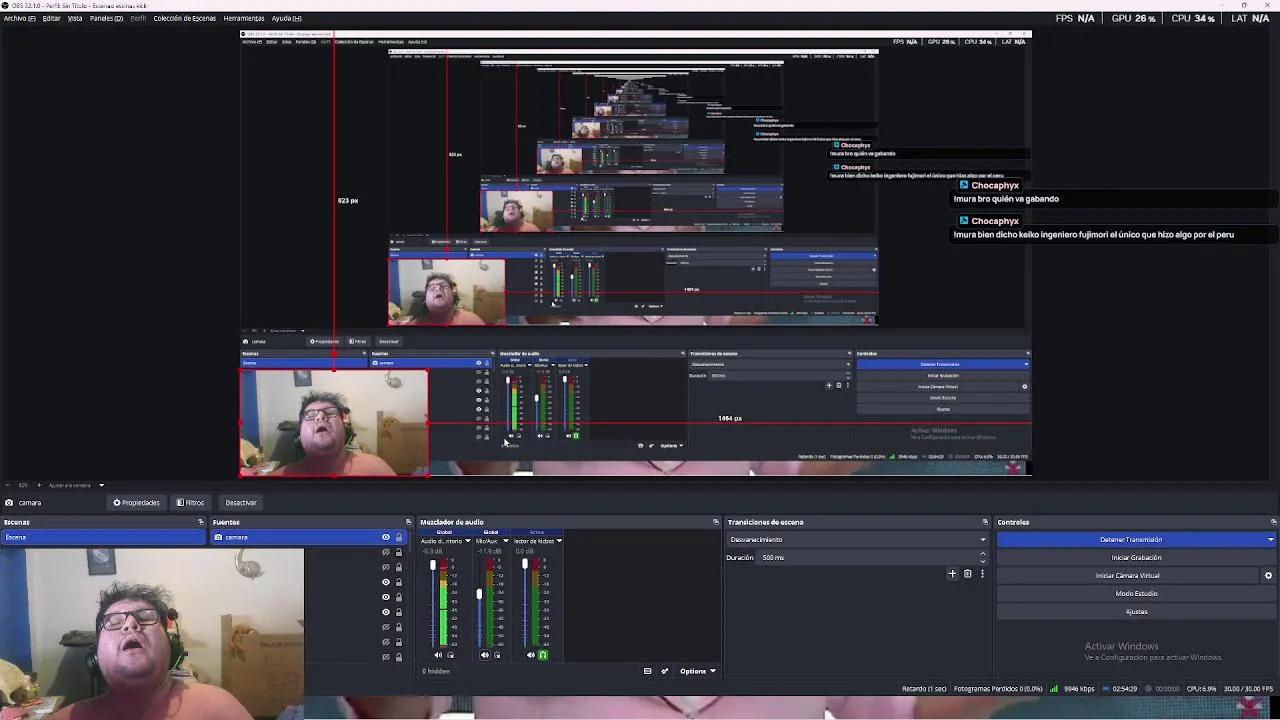Image resolution: width=1280 pixels, height=720 pixels.
Task: Open the Perfil menu
Action: click(x=138, y=18)
